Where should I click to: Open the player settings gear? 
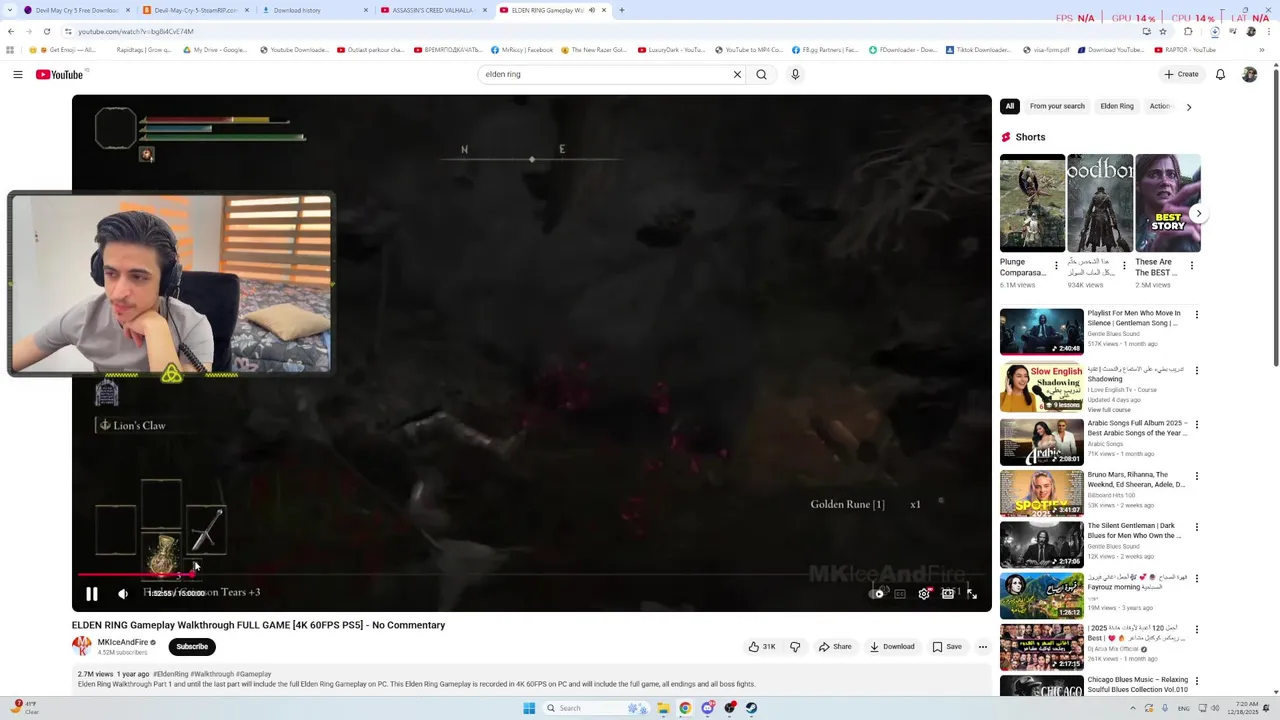pyautogui.click(x=924, y=594)
